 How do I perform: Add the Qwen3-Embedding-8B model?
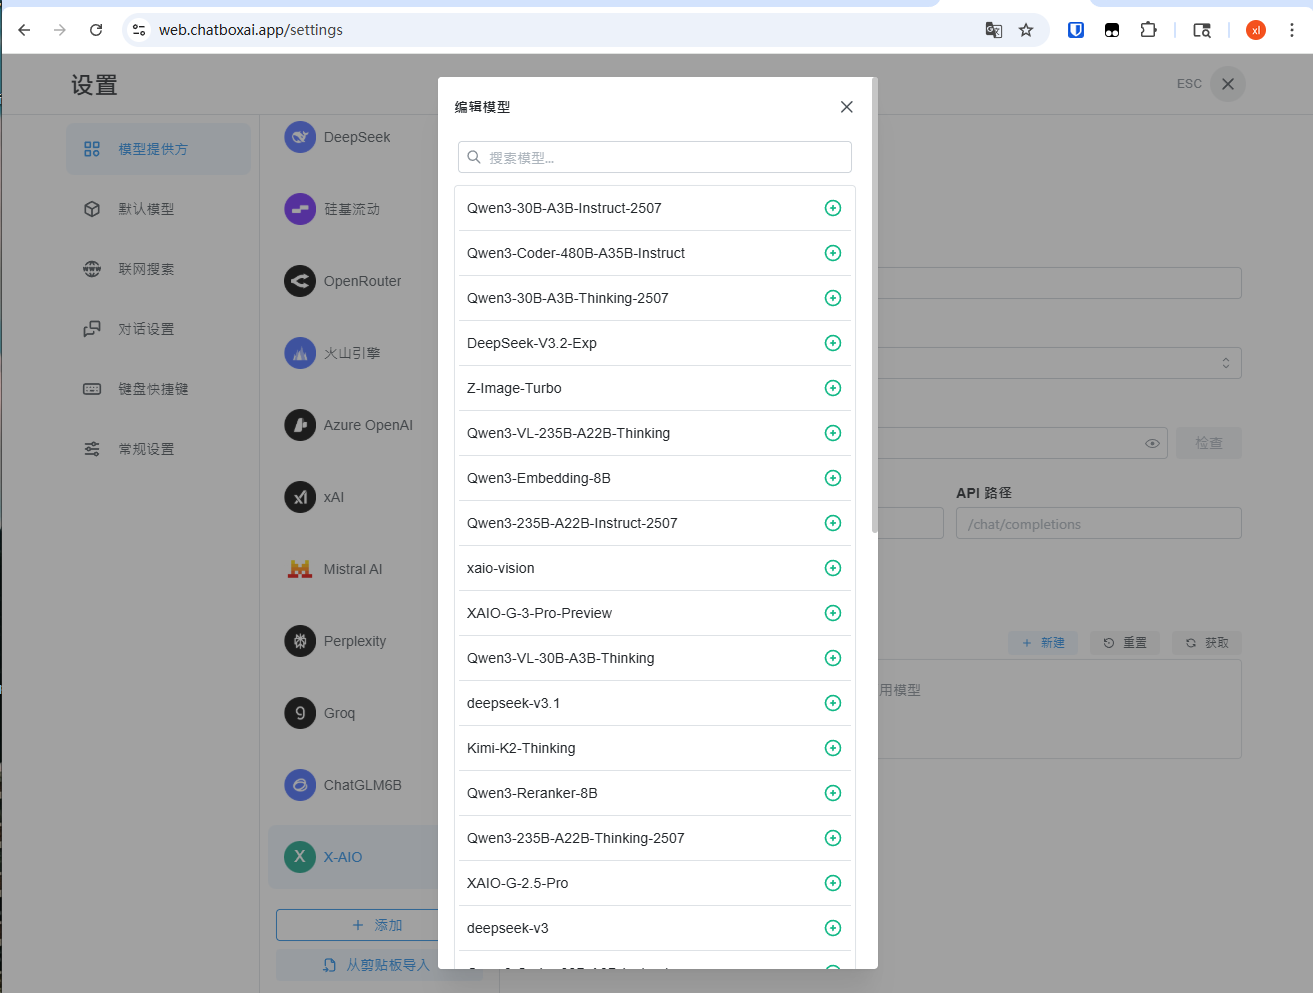point(832,478)
